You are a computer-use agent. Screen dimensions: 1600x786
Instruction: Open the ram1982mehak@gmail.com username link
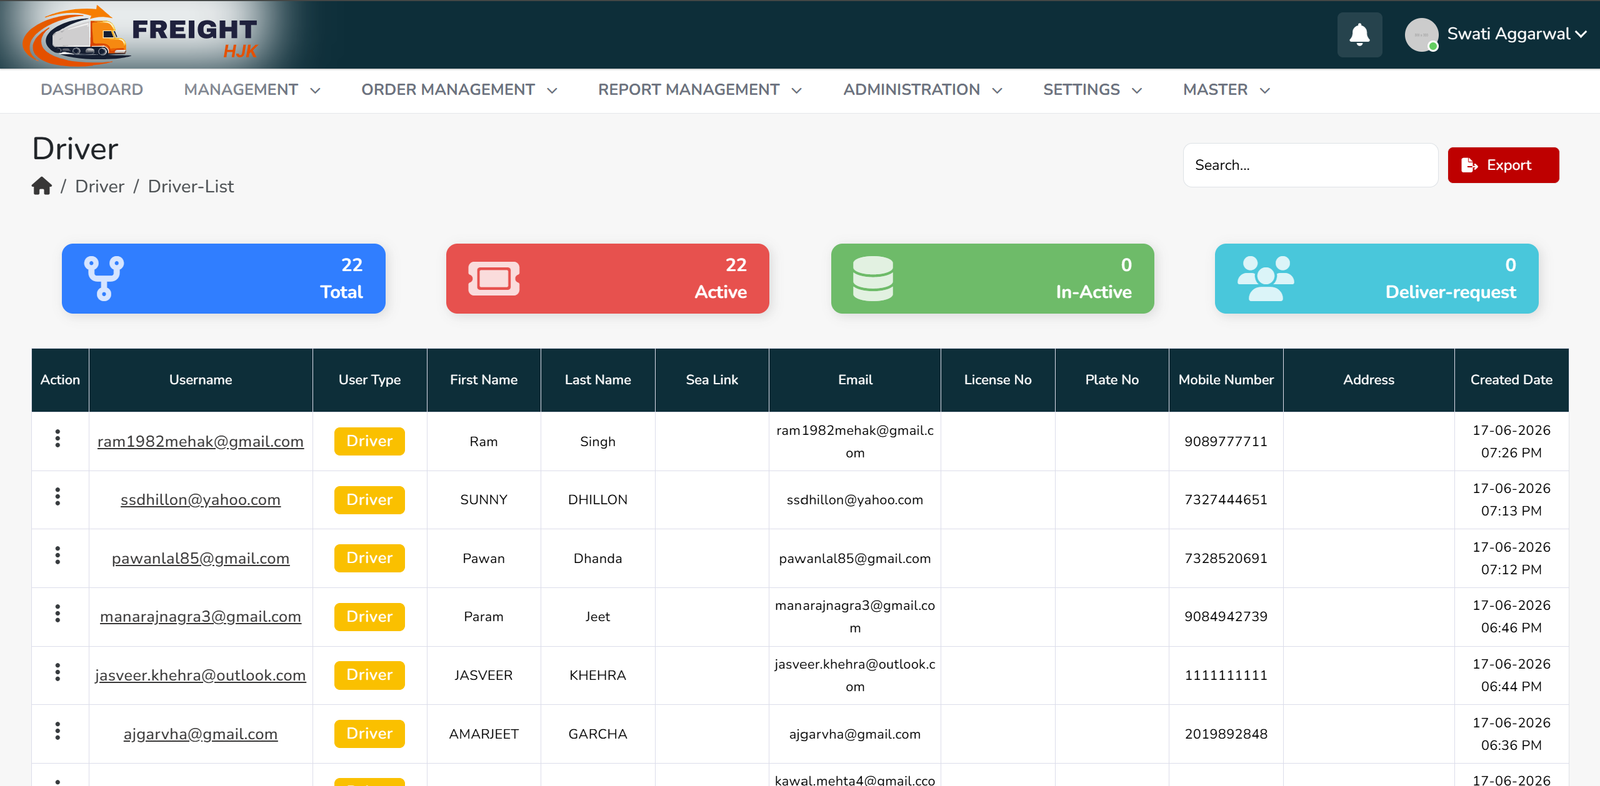point(201,441)
